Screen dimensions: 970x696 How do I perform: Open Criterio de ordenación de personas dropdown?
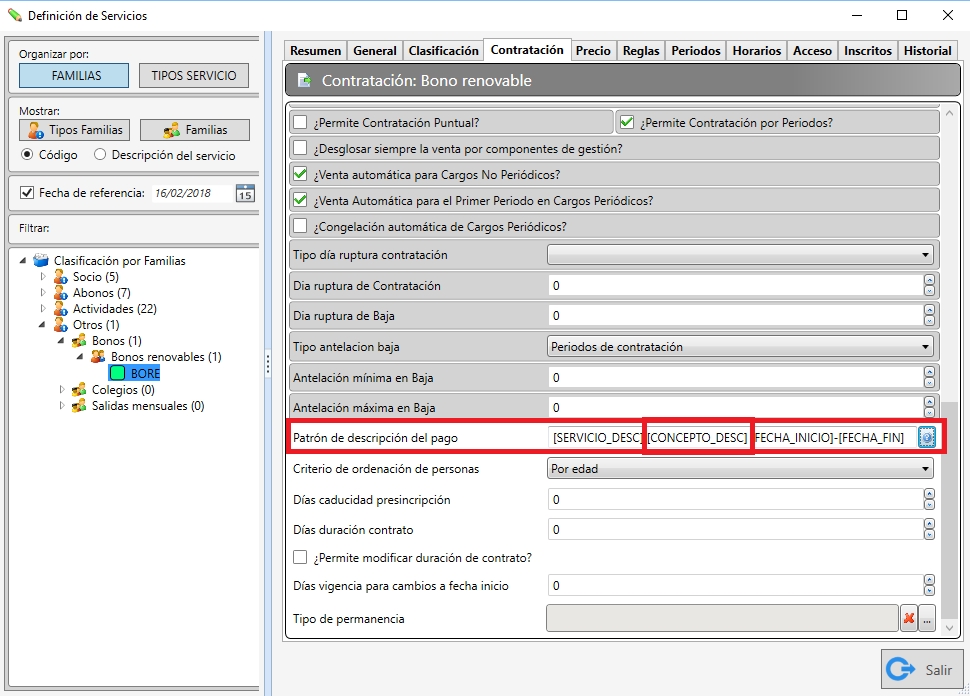[x=740, y=469]
